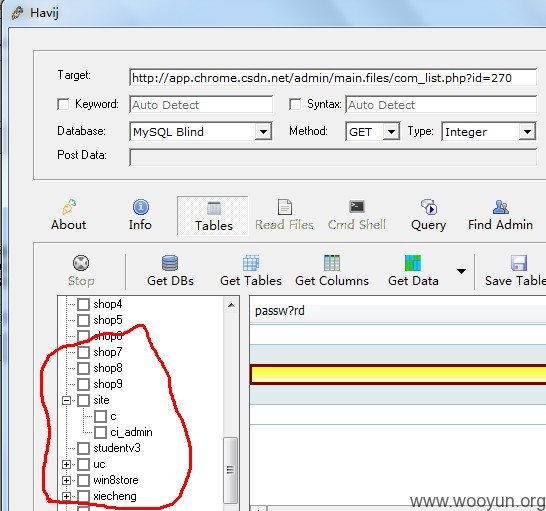
Task: Enable the Syntax checkbox
Action: 295,104
